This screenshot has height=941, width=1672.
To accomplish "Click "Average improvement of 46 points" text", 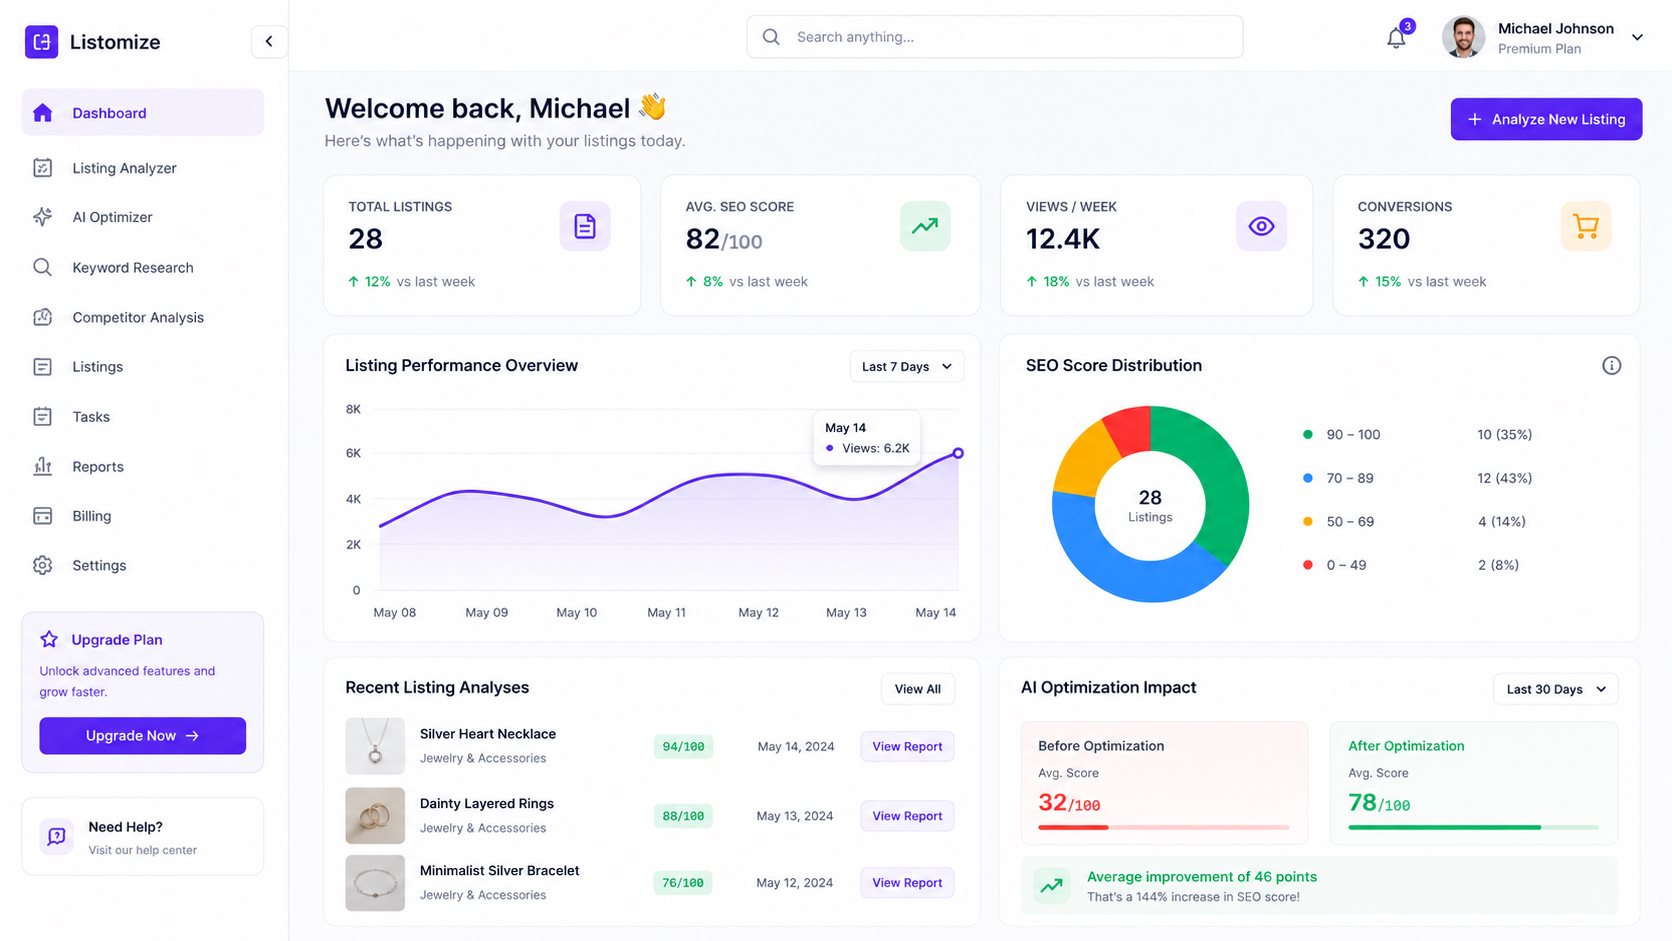I will point(1202,877).
